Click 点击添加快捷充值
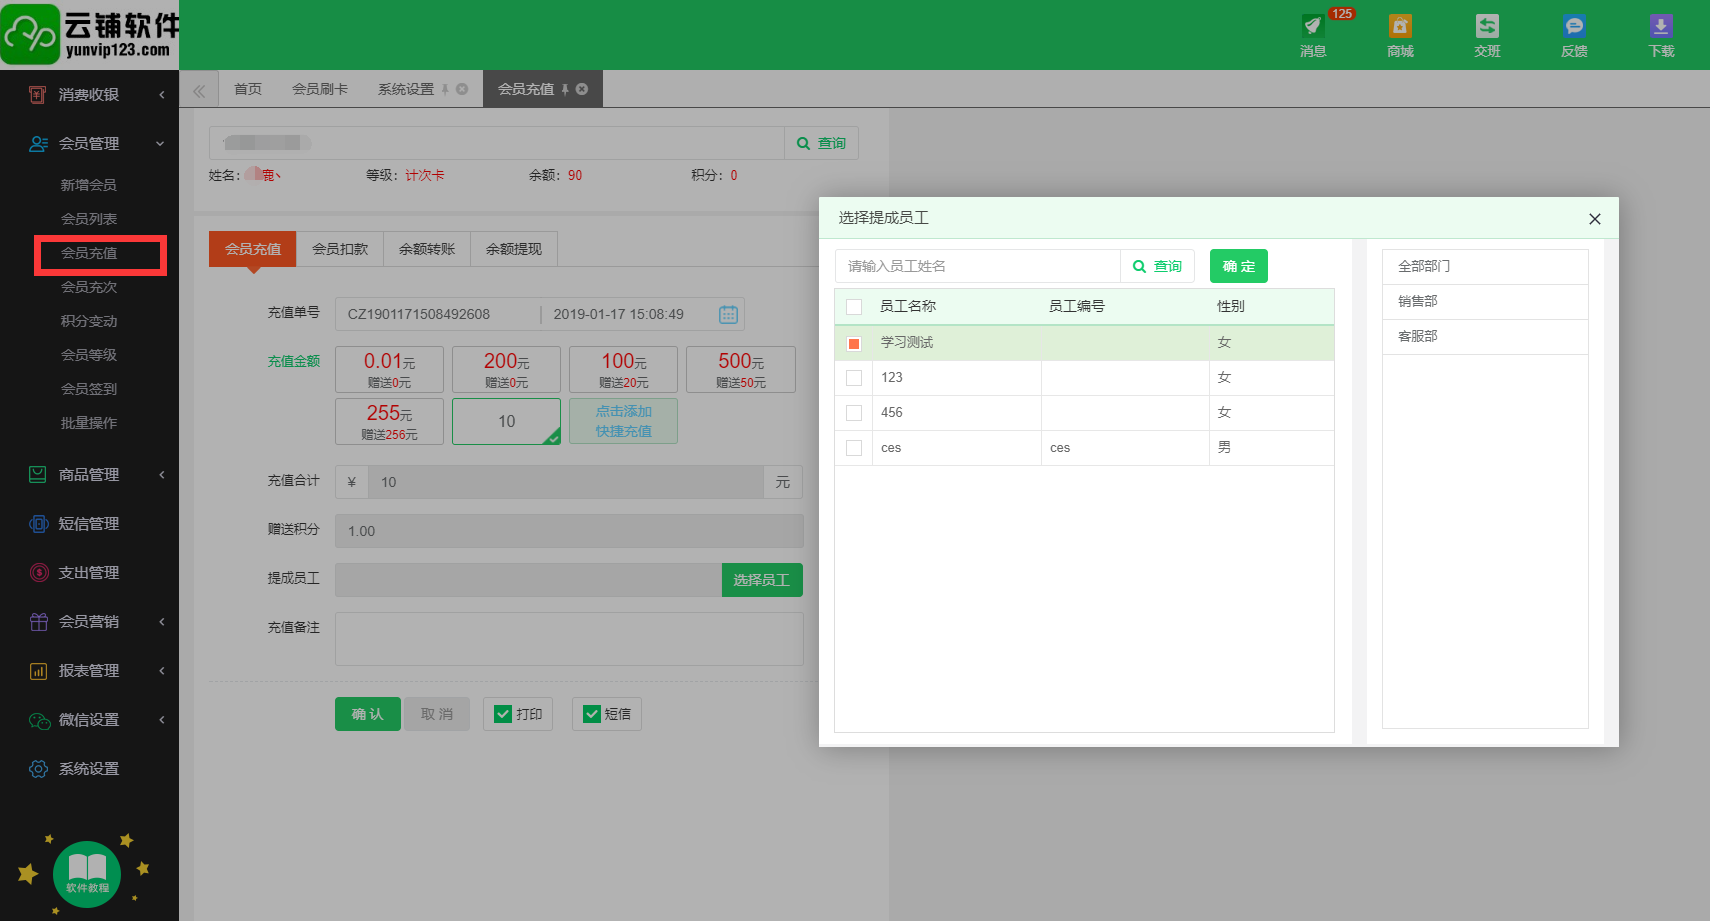The image size is (1710, 921). point(624,421)
